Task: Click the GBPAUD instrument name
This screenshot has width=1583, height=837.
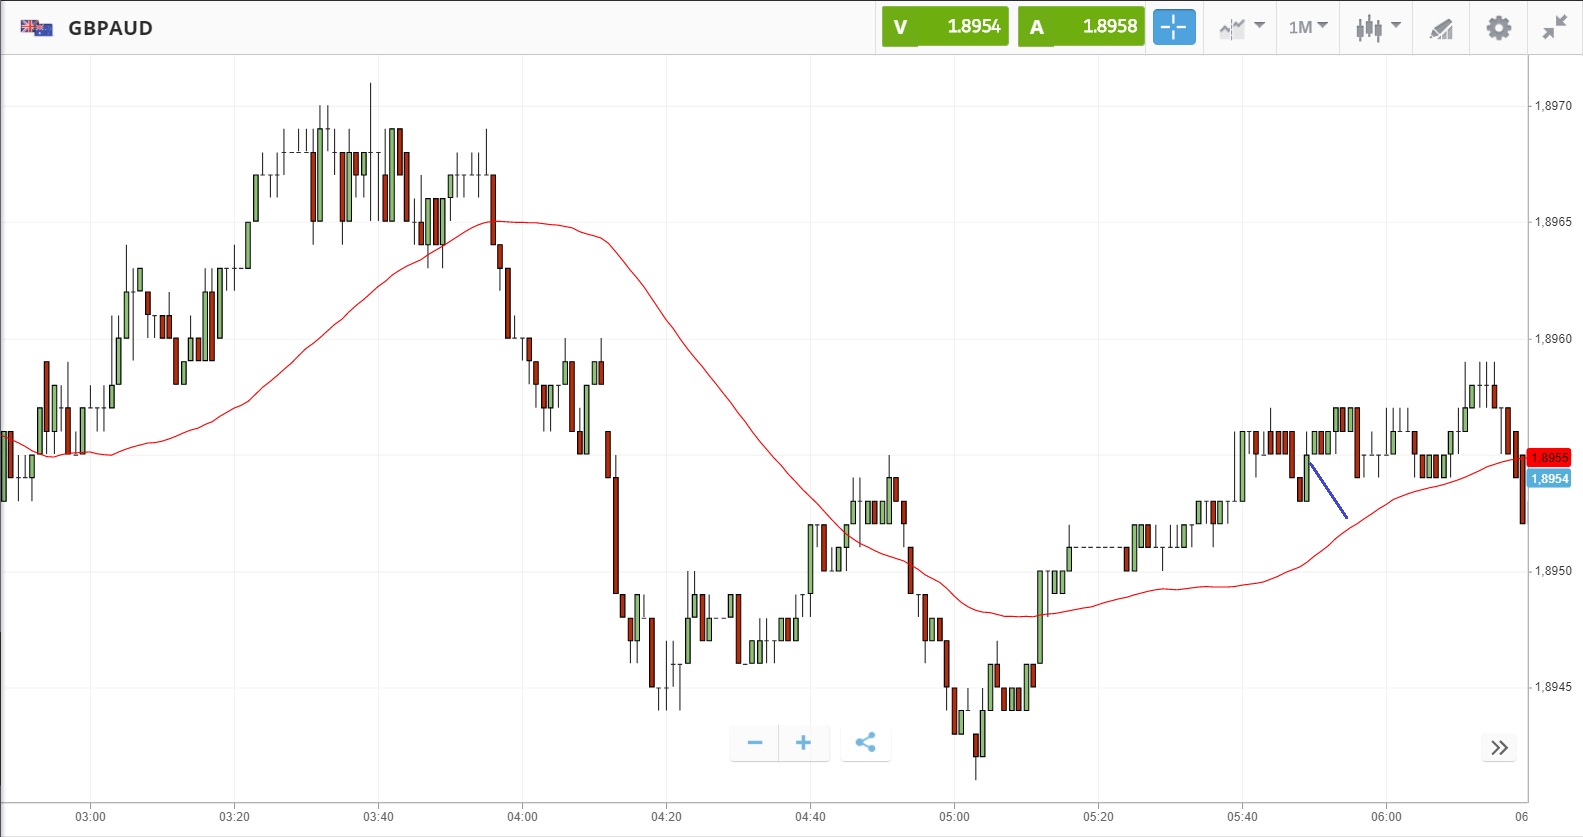Action: point(110,28)
